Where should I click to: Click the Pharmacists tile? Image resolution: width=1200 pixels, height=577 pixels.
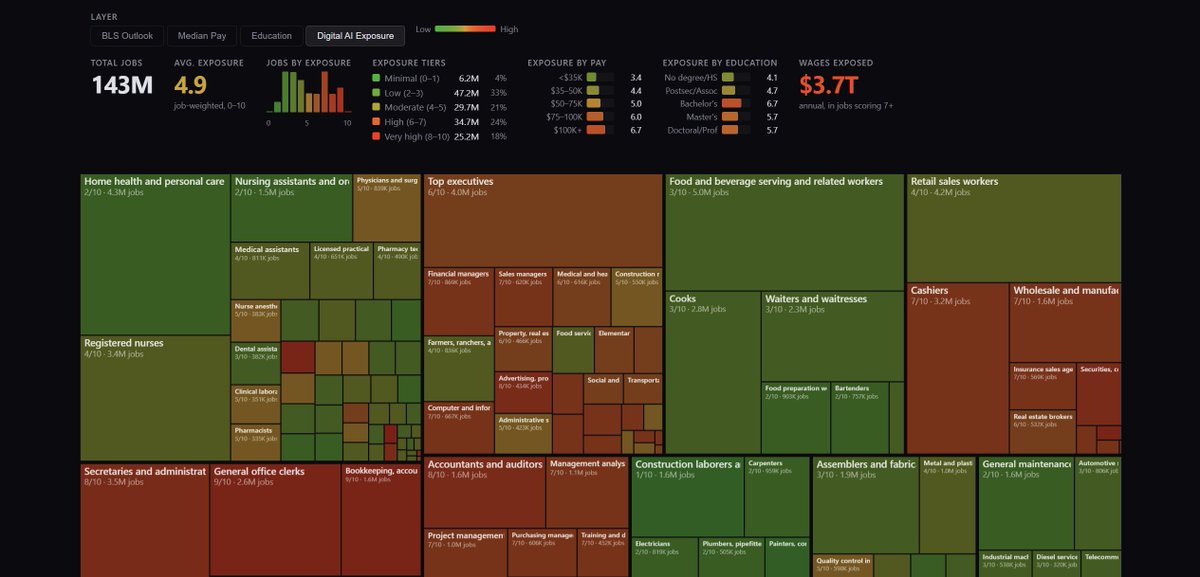pyautogui.click(x=256, y=442)
